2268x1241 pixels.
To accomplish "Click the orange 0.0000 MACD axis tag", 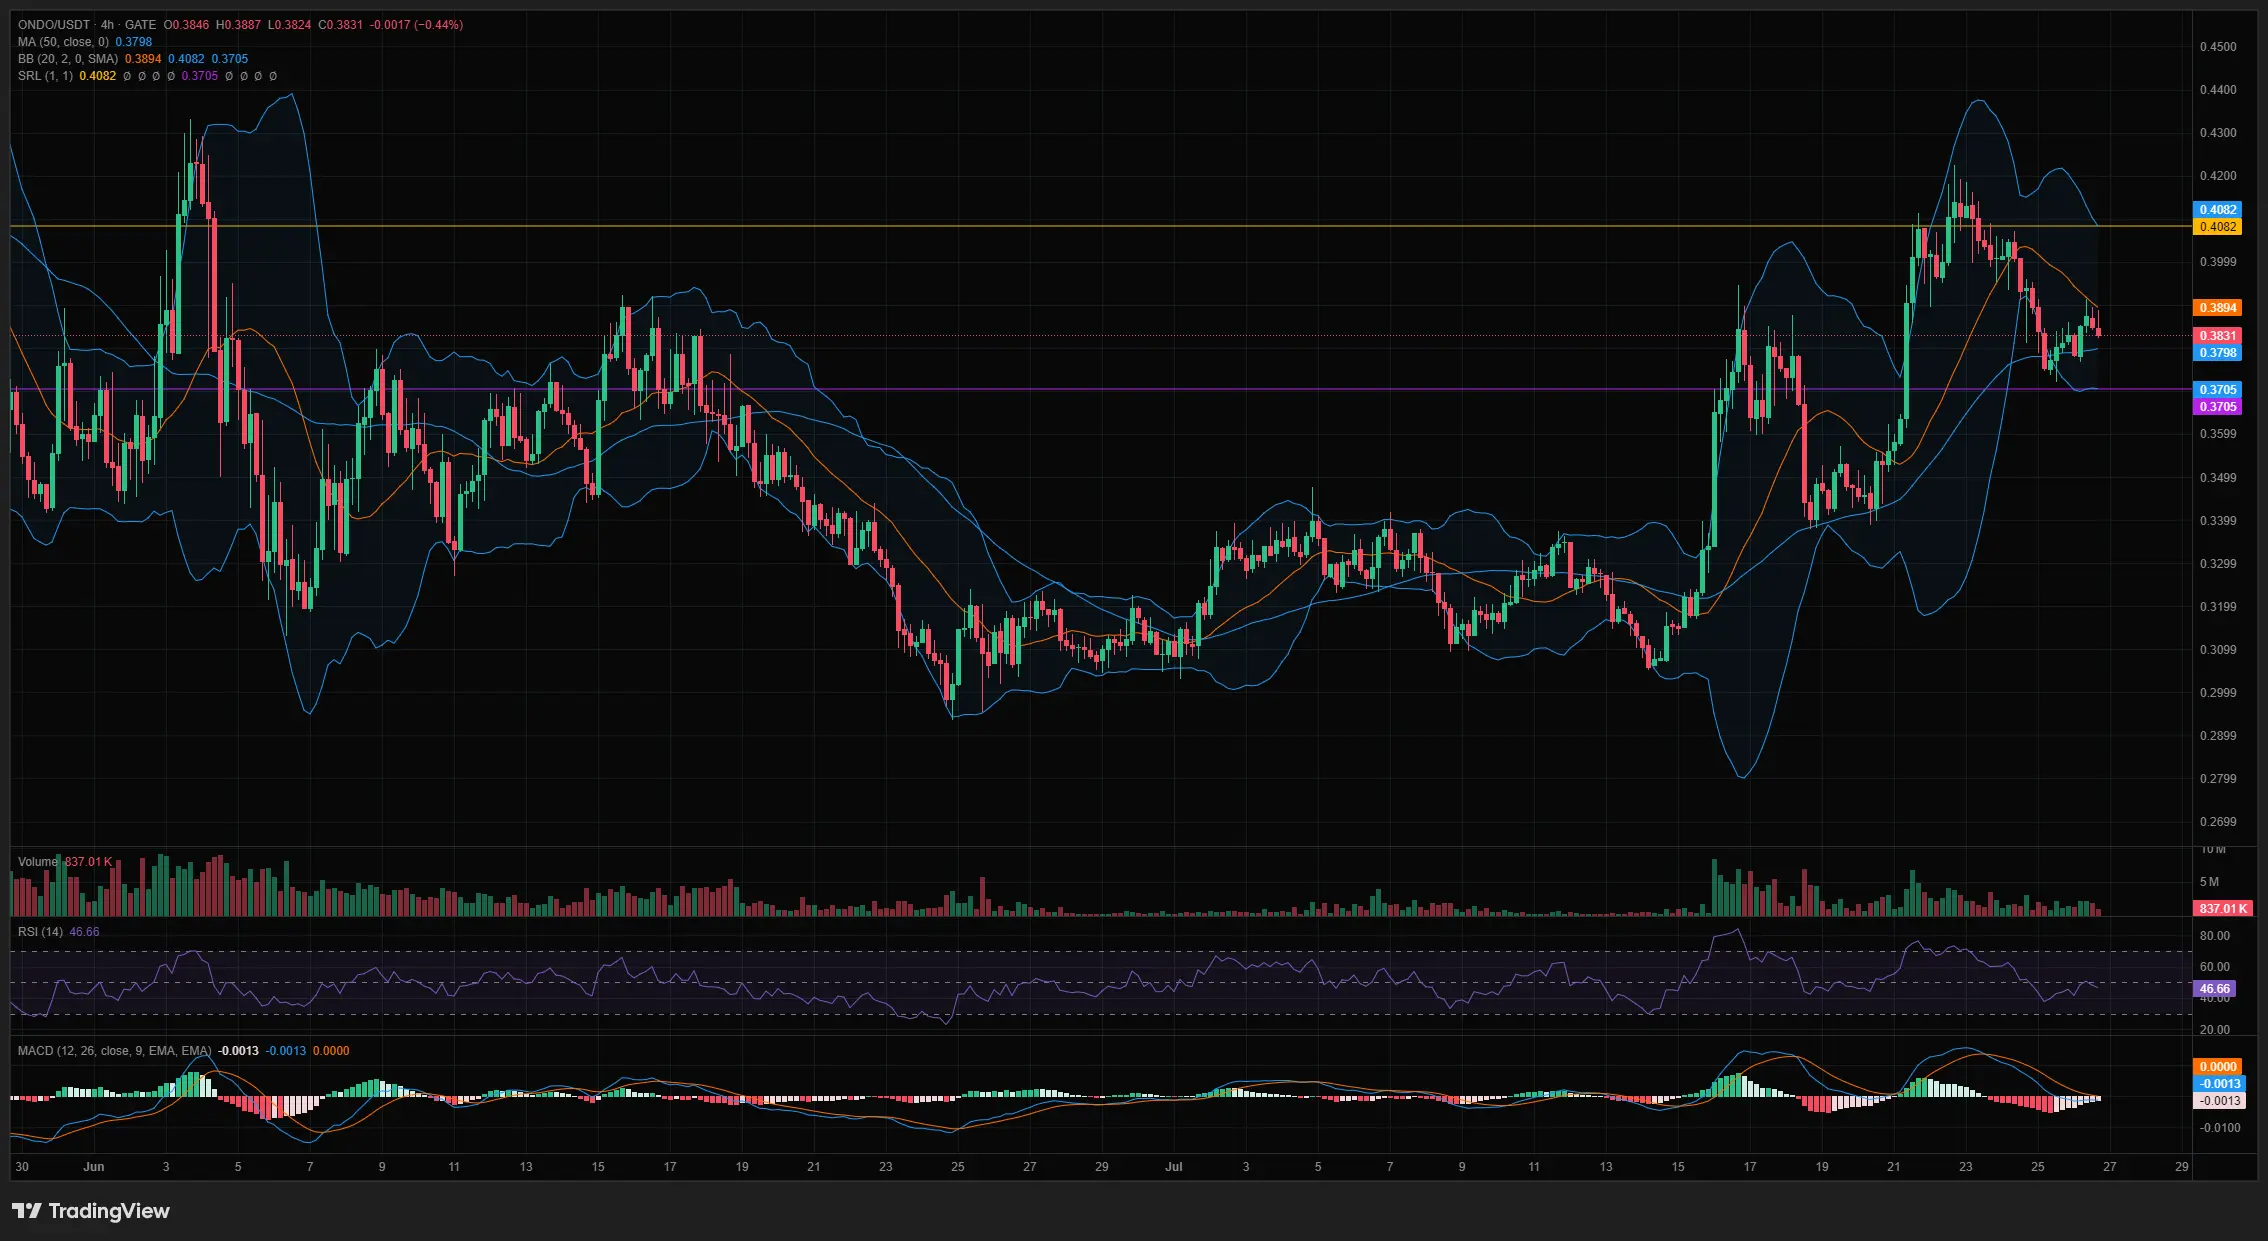I will (2219, 1067).
